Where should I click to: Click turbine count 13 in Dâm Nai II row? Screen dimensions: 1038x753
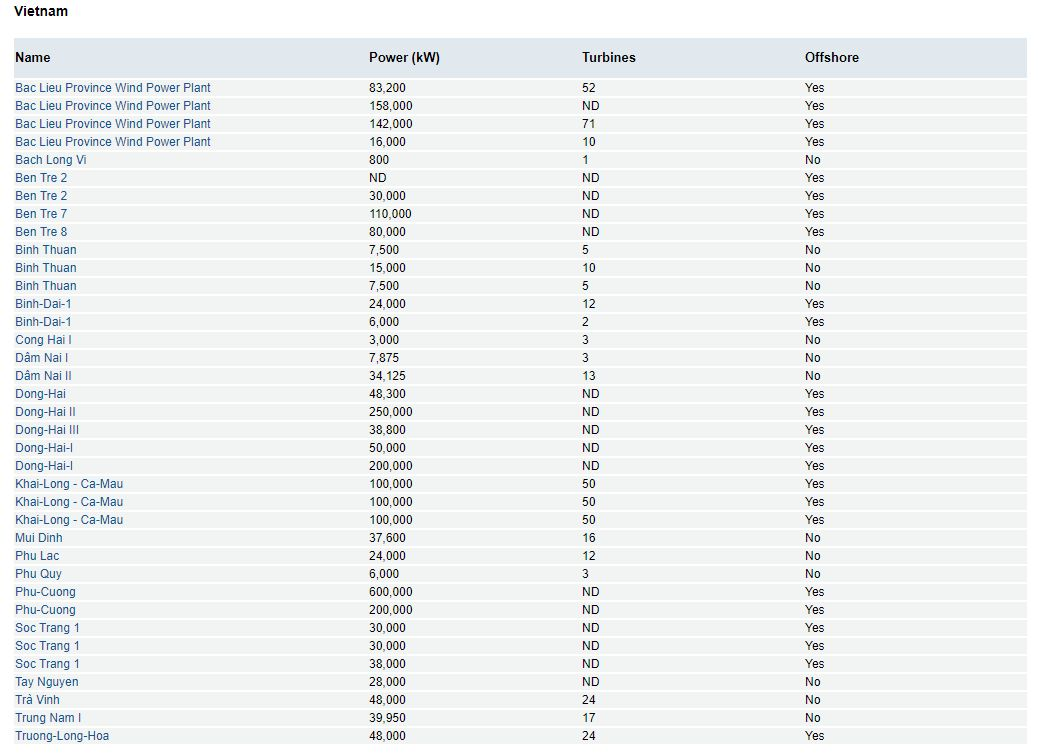pos(589,376)
